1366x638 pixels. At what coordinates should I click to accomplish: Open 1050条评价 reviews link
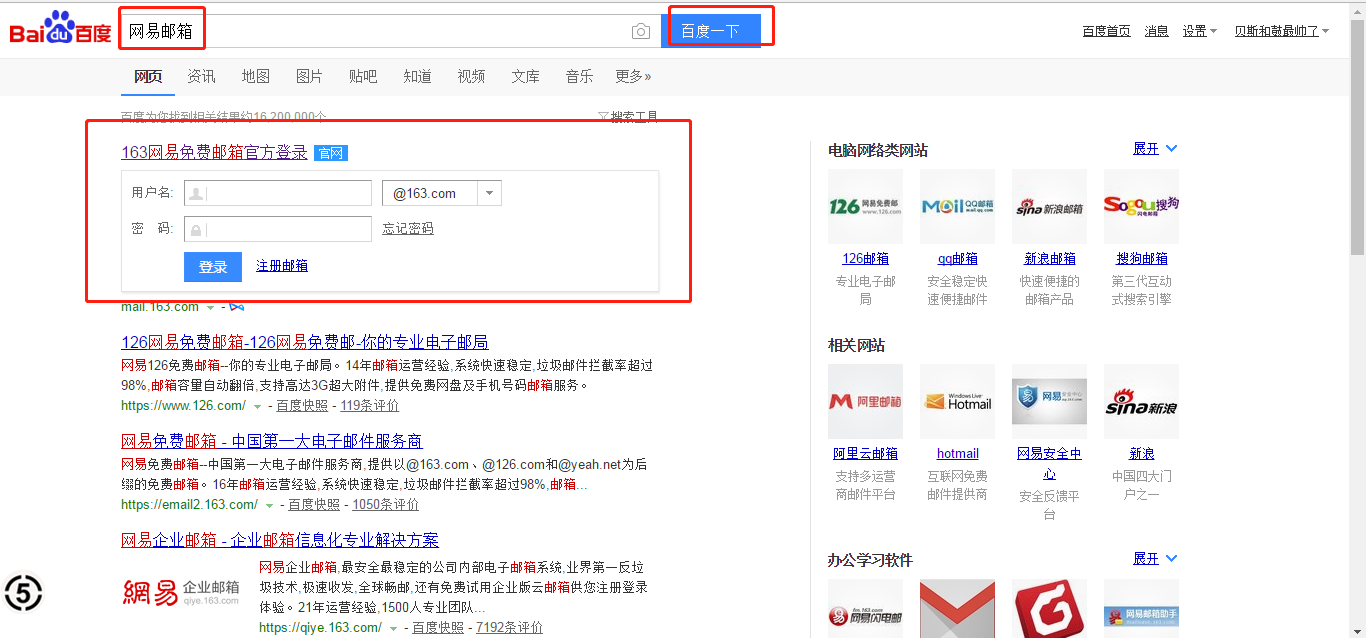(x=385, y=504)
